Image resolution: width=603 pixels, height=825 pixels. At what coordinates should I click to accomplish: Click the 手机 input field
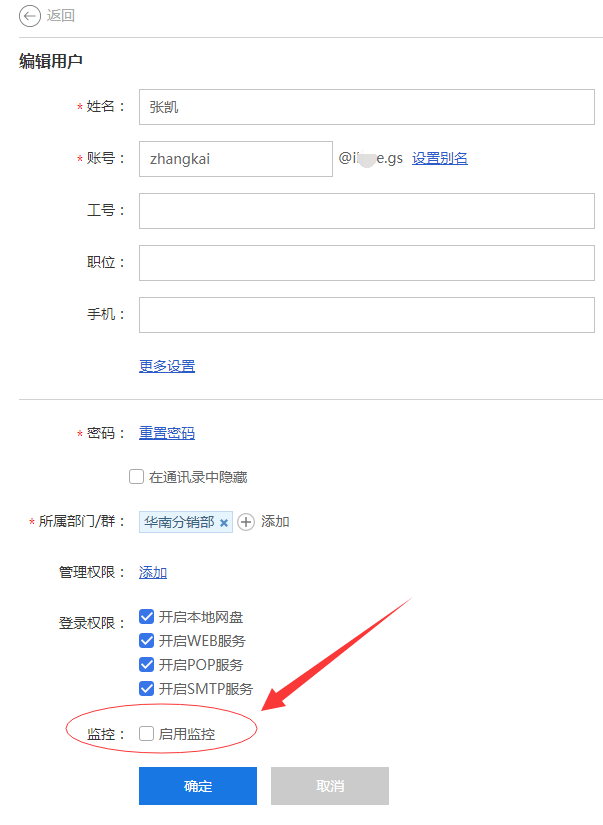point(367,315)
